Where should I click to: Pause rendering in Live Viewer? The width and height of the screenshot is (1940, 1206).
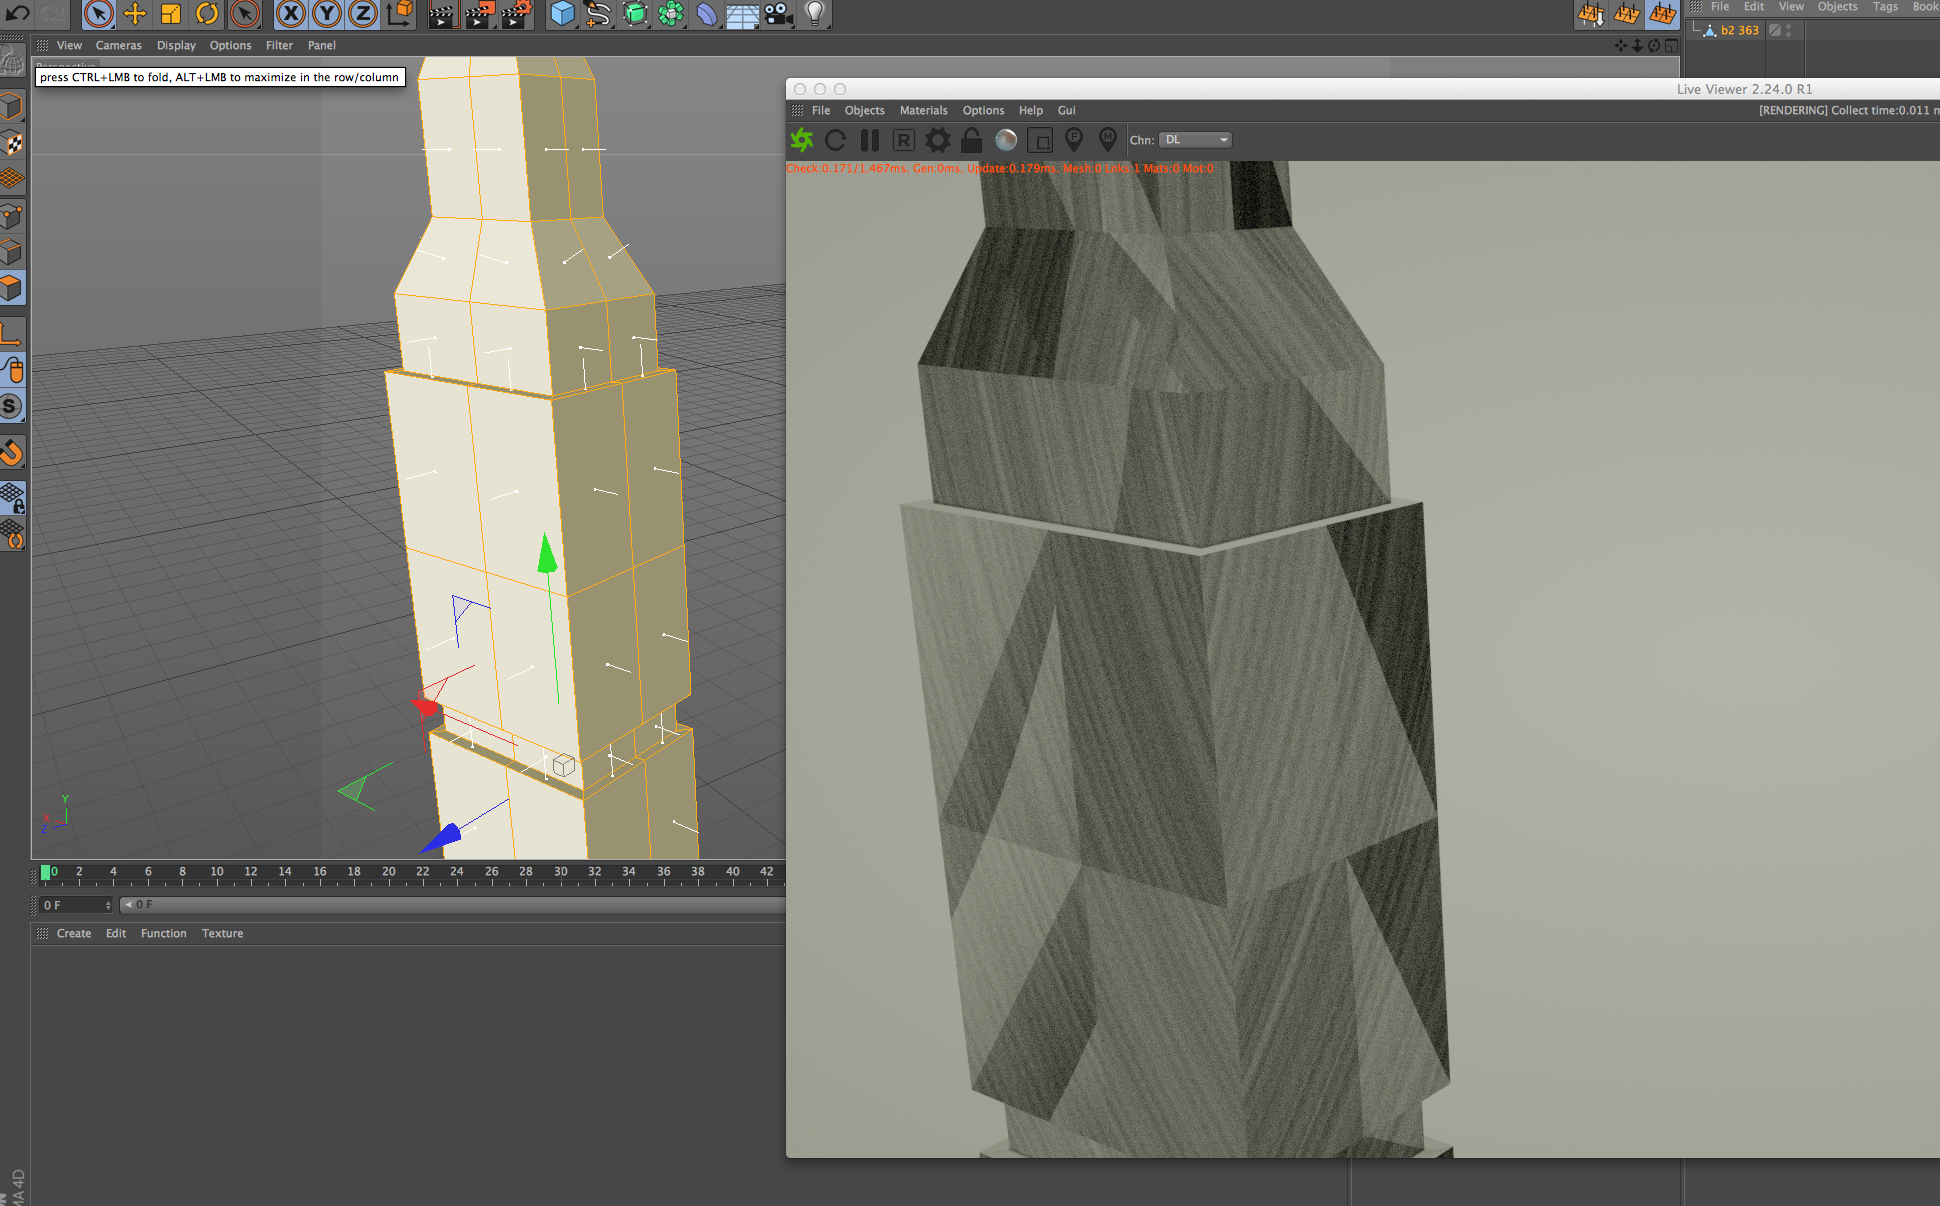tap(870, 140)
